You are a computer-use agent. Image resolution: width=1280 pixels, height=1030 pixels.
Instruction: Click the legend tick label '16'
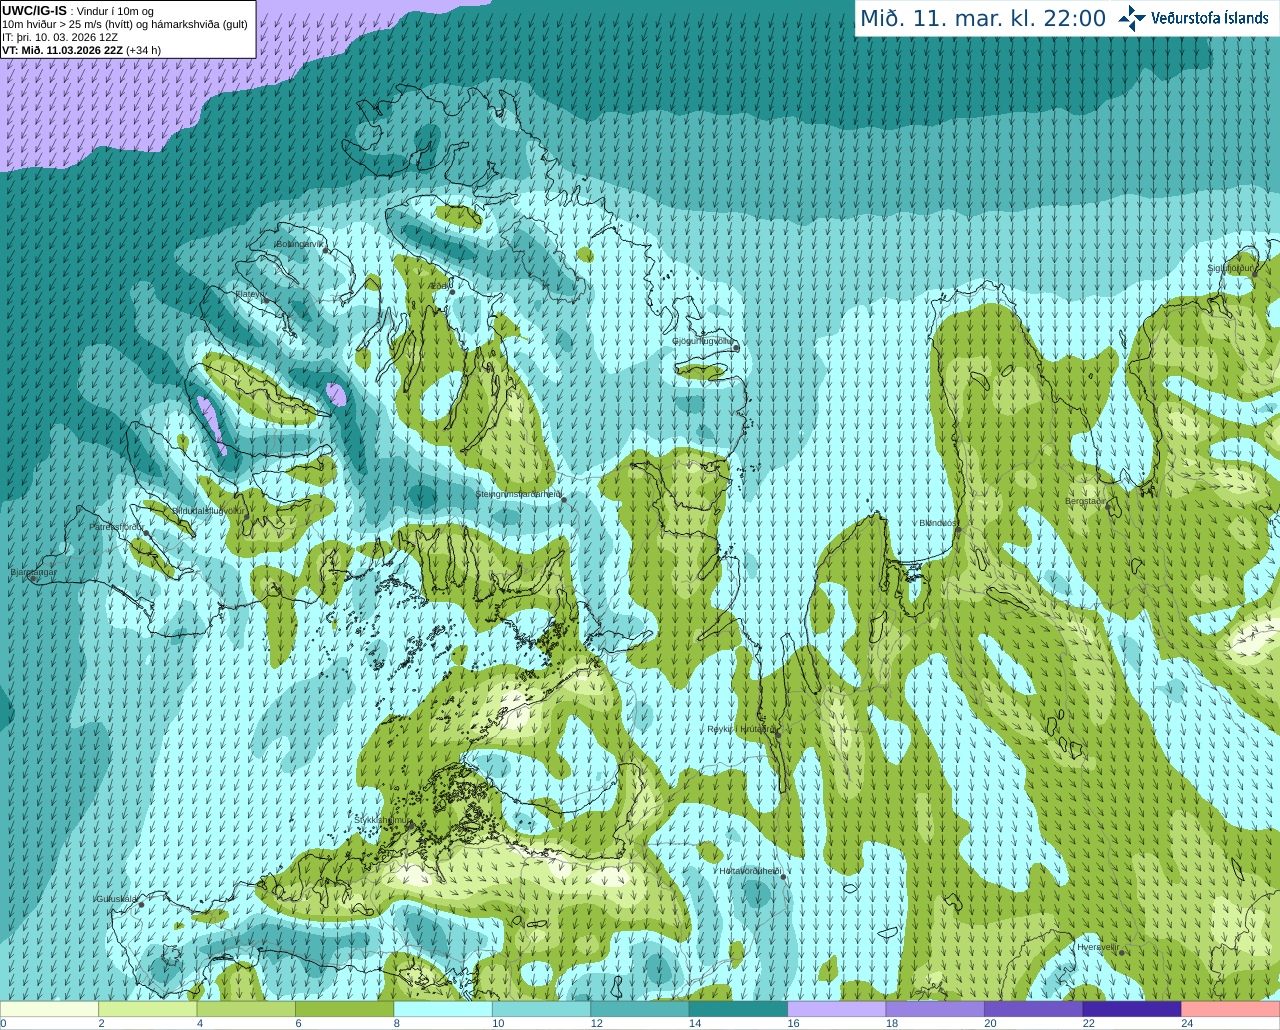pos(793,1023)
